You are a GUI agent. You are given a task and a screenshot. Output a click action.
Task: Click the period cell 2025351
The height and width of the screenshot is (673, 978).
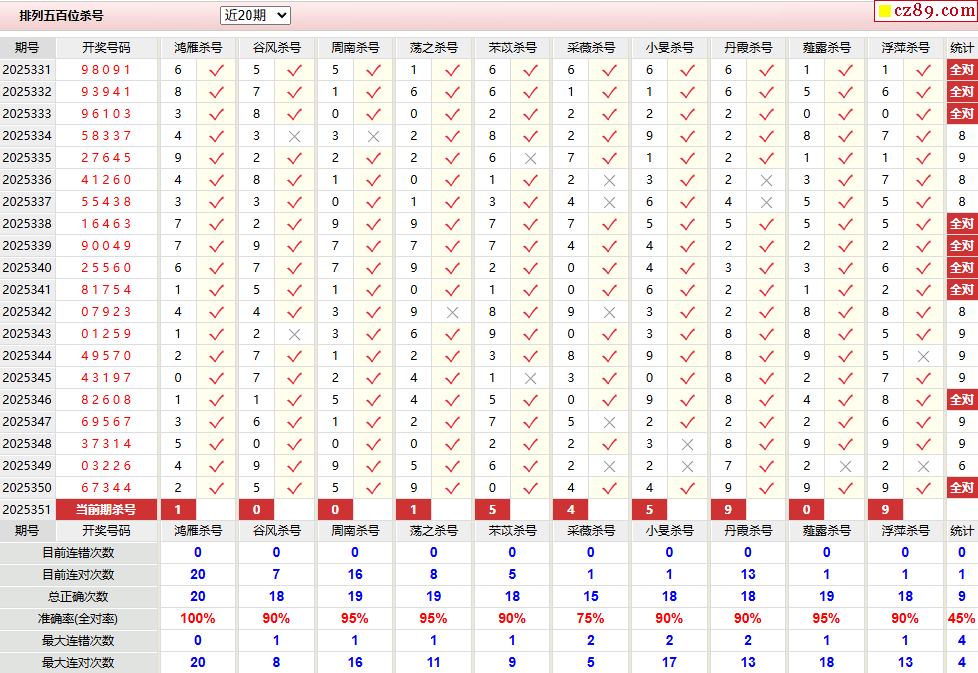(x=27, y=510)
